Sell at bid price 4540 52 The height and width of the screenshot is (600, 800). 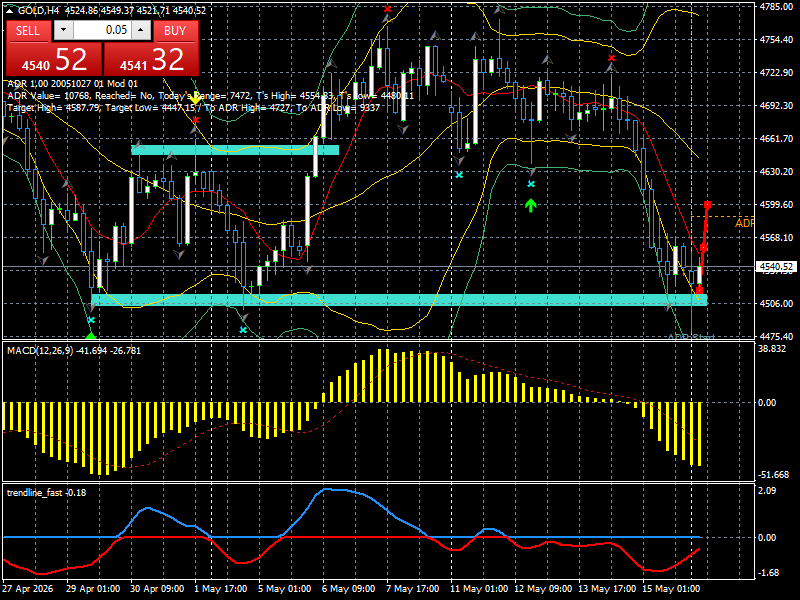coord(54,59)
